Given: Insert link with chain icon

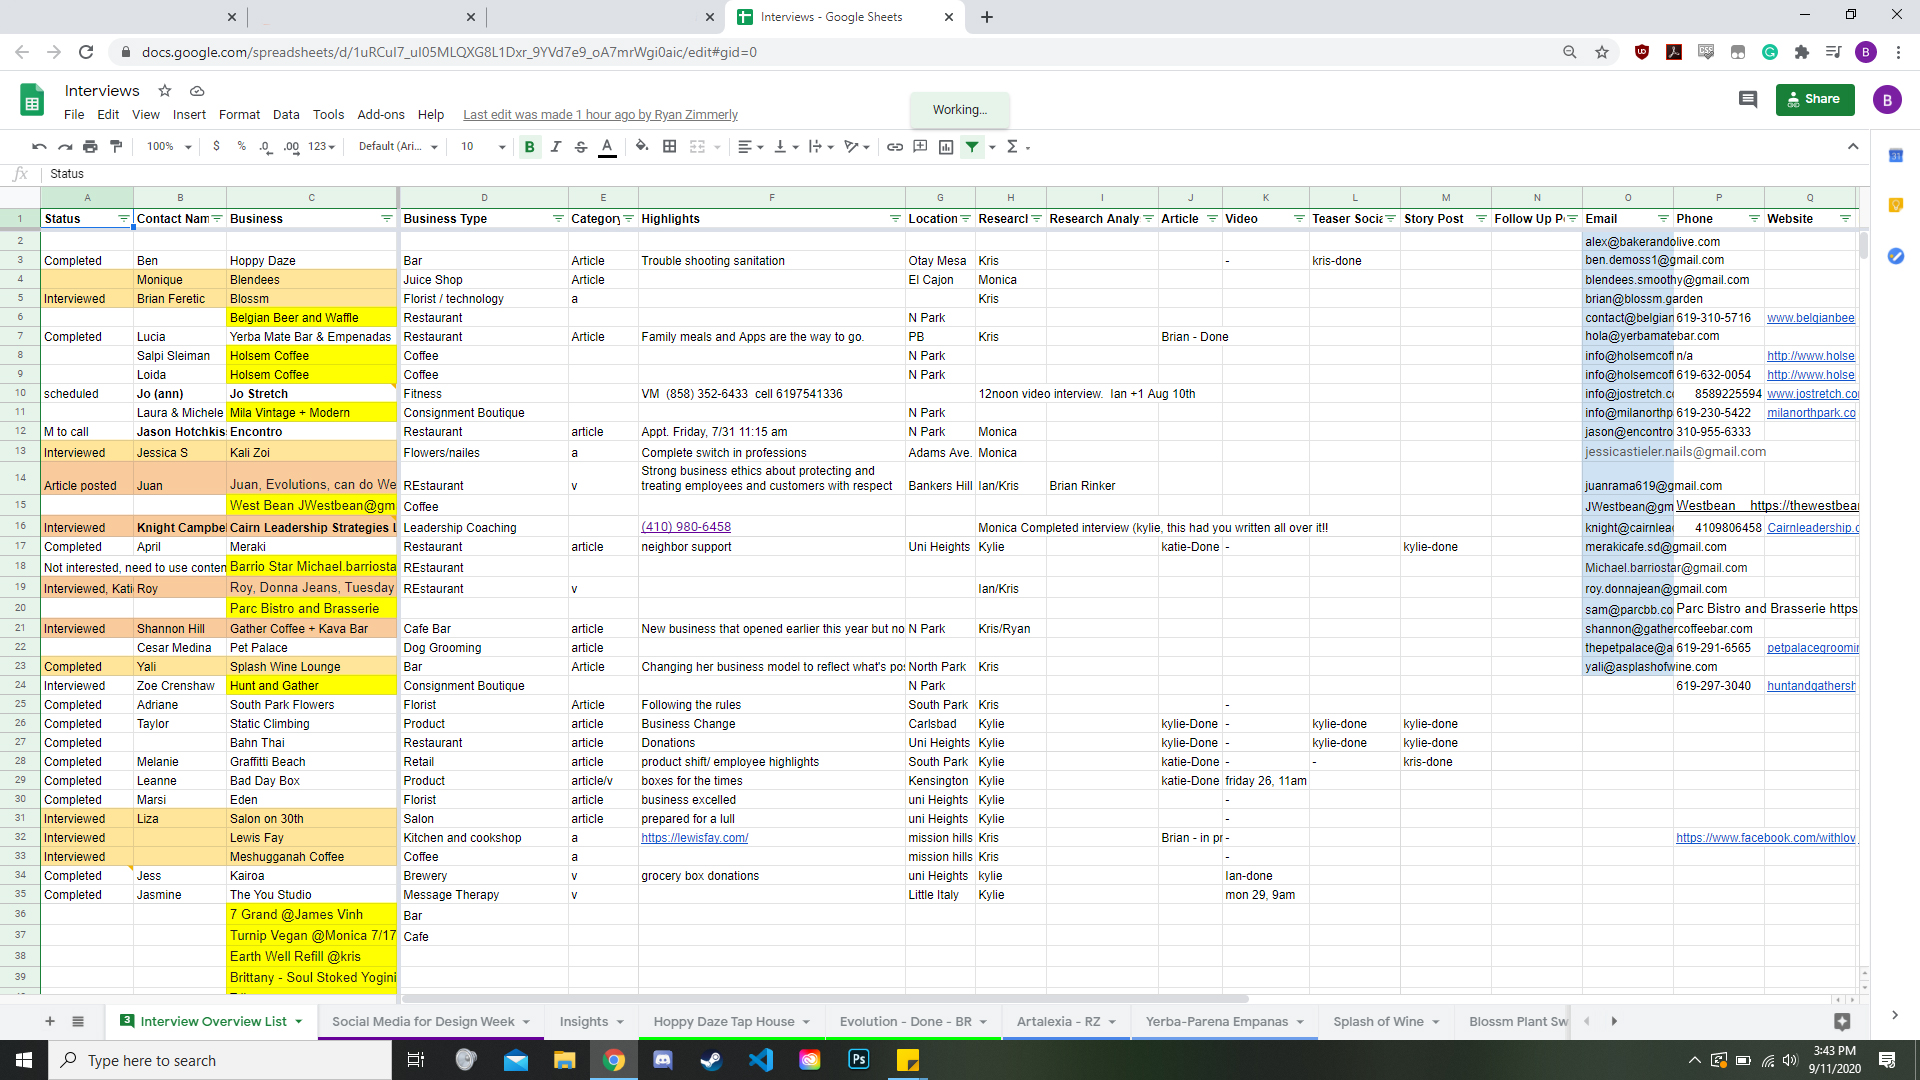Looking at the screenshot, I should click(x=895, y=147).
